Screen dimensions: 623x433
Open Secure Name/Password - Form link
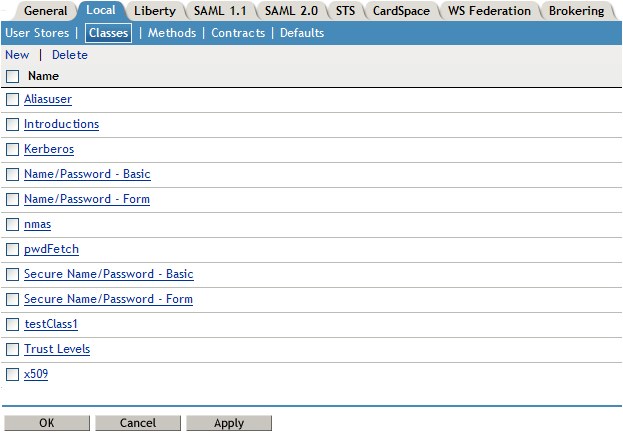[108, 299]
